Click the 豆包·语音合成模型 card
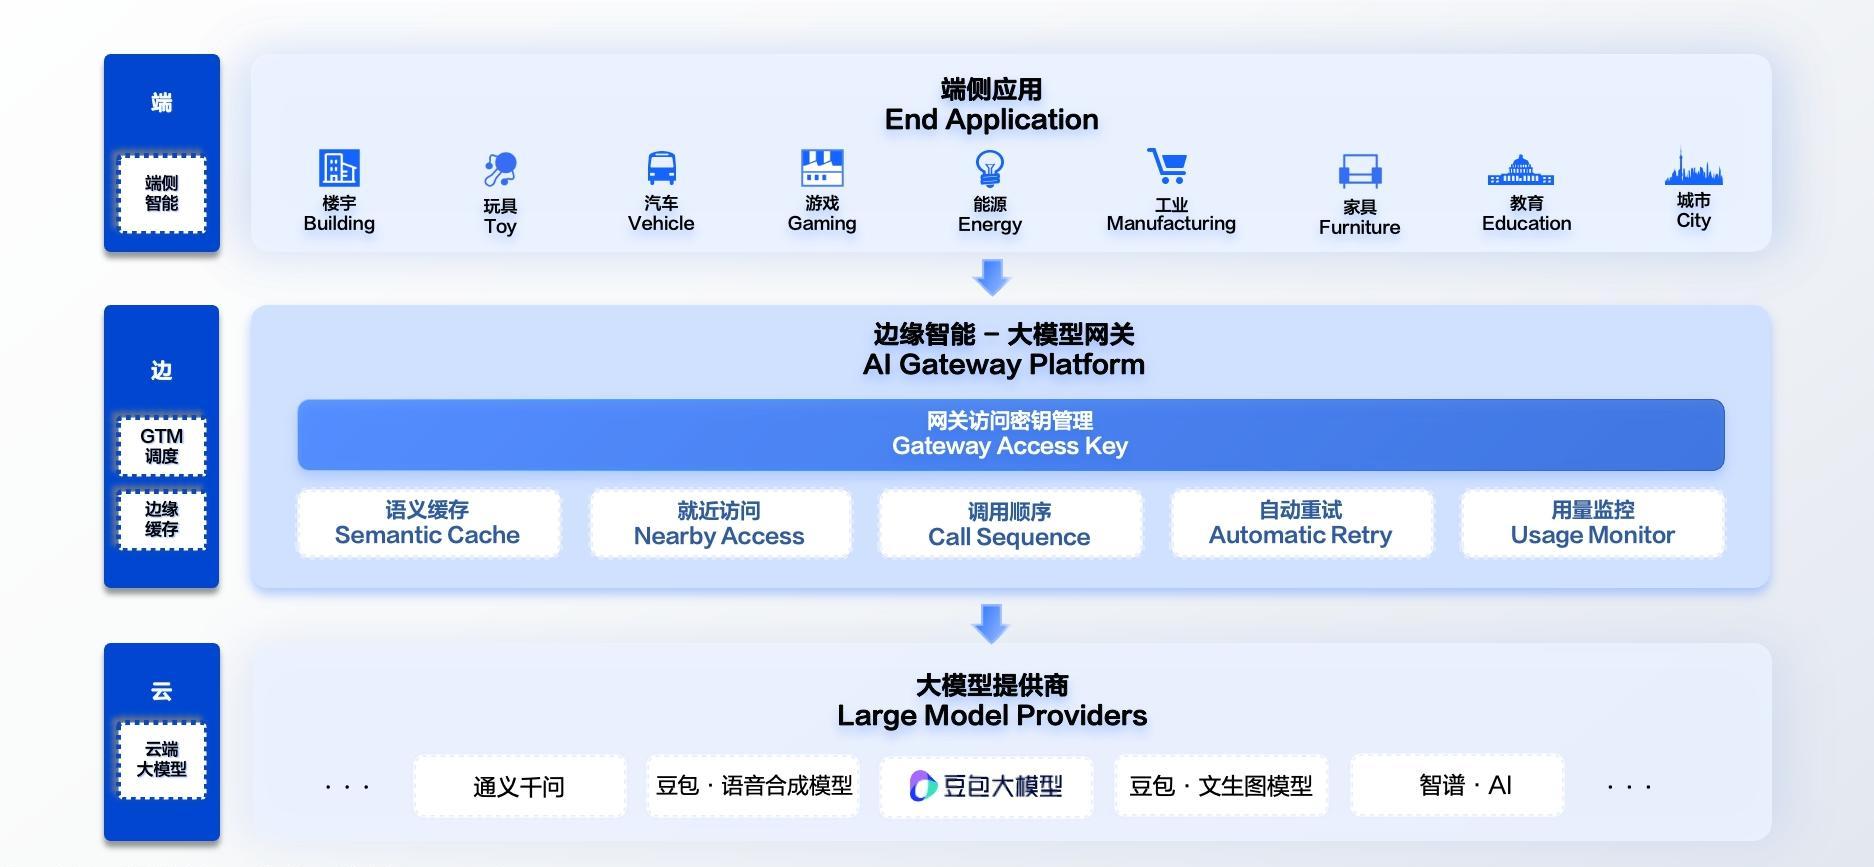The width and height of the screenshot is (1874, 867). [753, 786]
